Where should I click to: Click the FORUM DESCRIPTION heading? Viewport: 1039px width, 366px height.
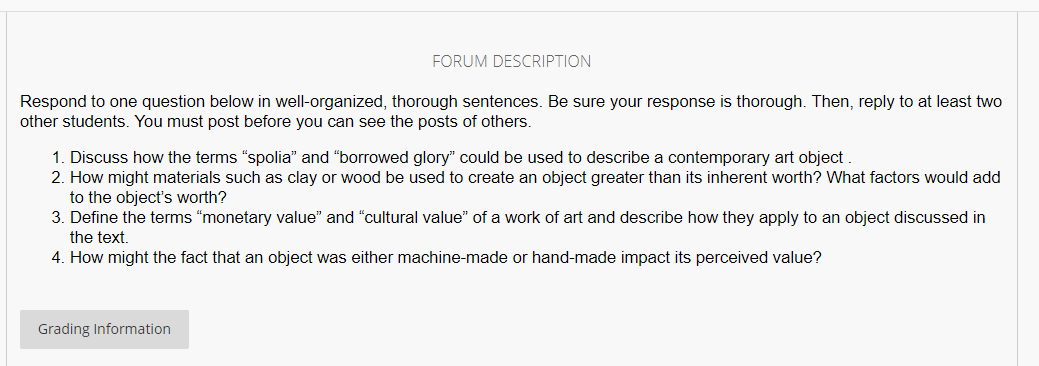coord(512,62)
